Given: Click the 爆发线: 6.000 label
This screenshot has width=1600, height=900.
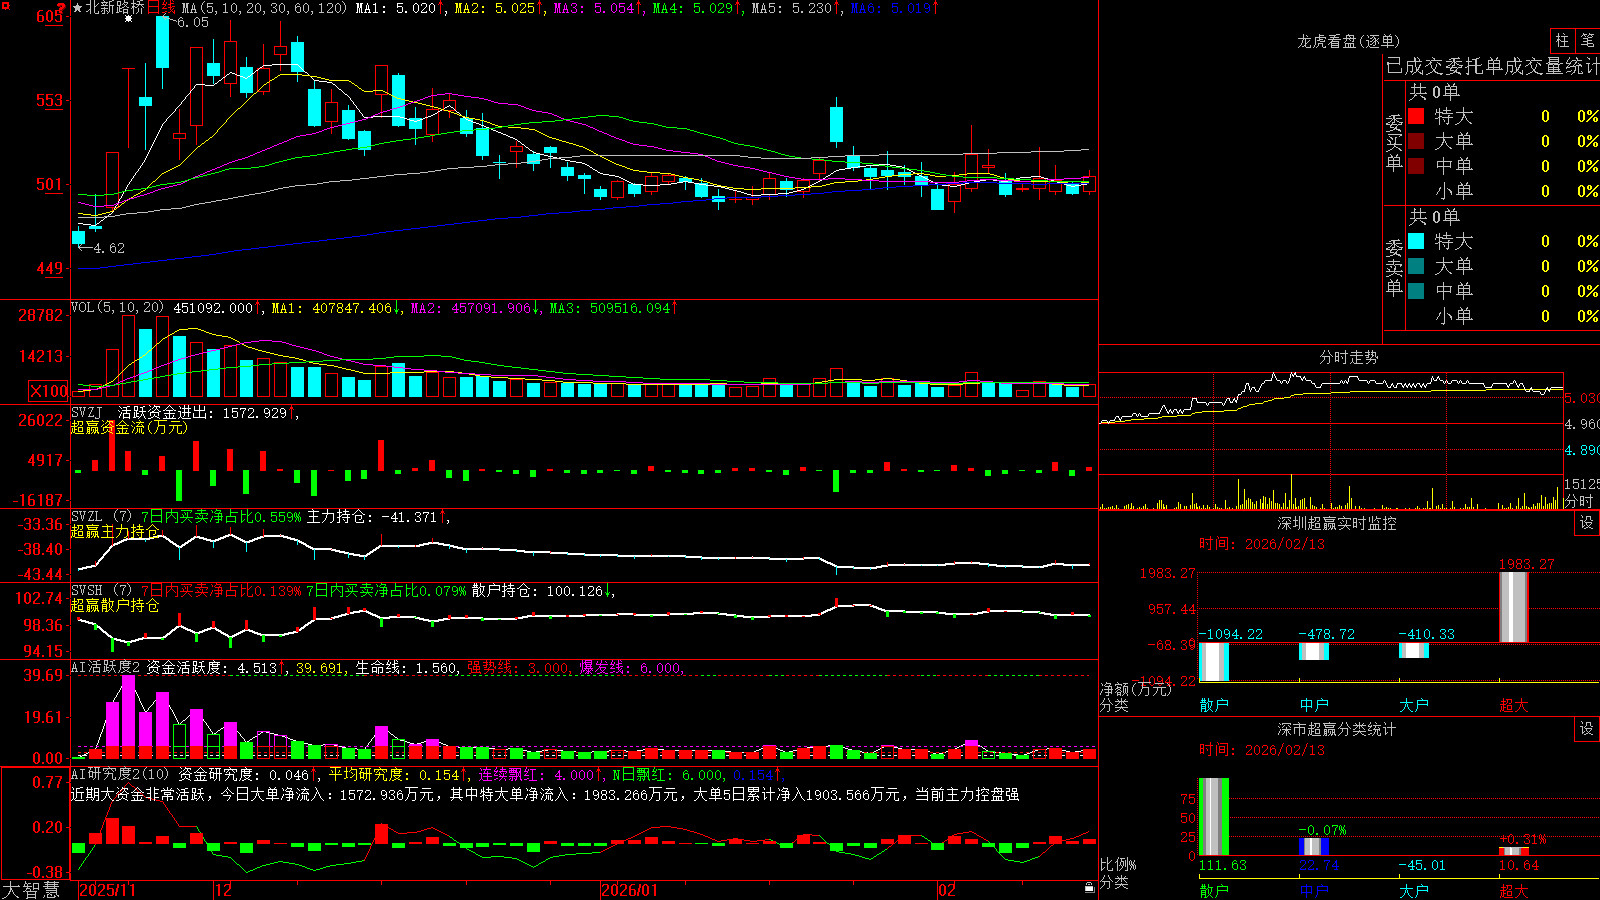Looking at the screenshot, I should pyautogui.click(x=631, y=668).
